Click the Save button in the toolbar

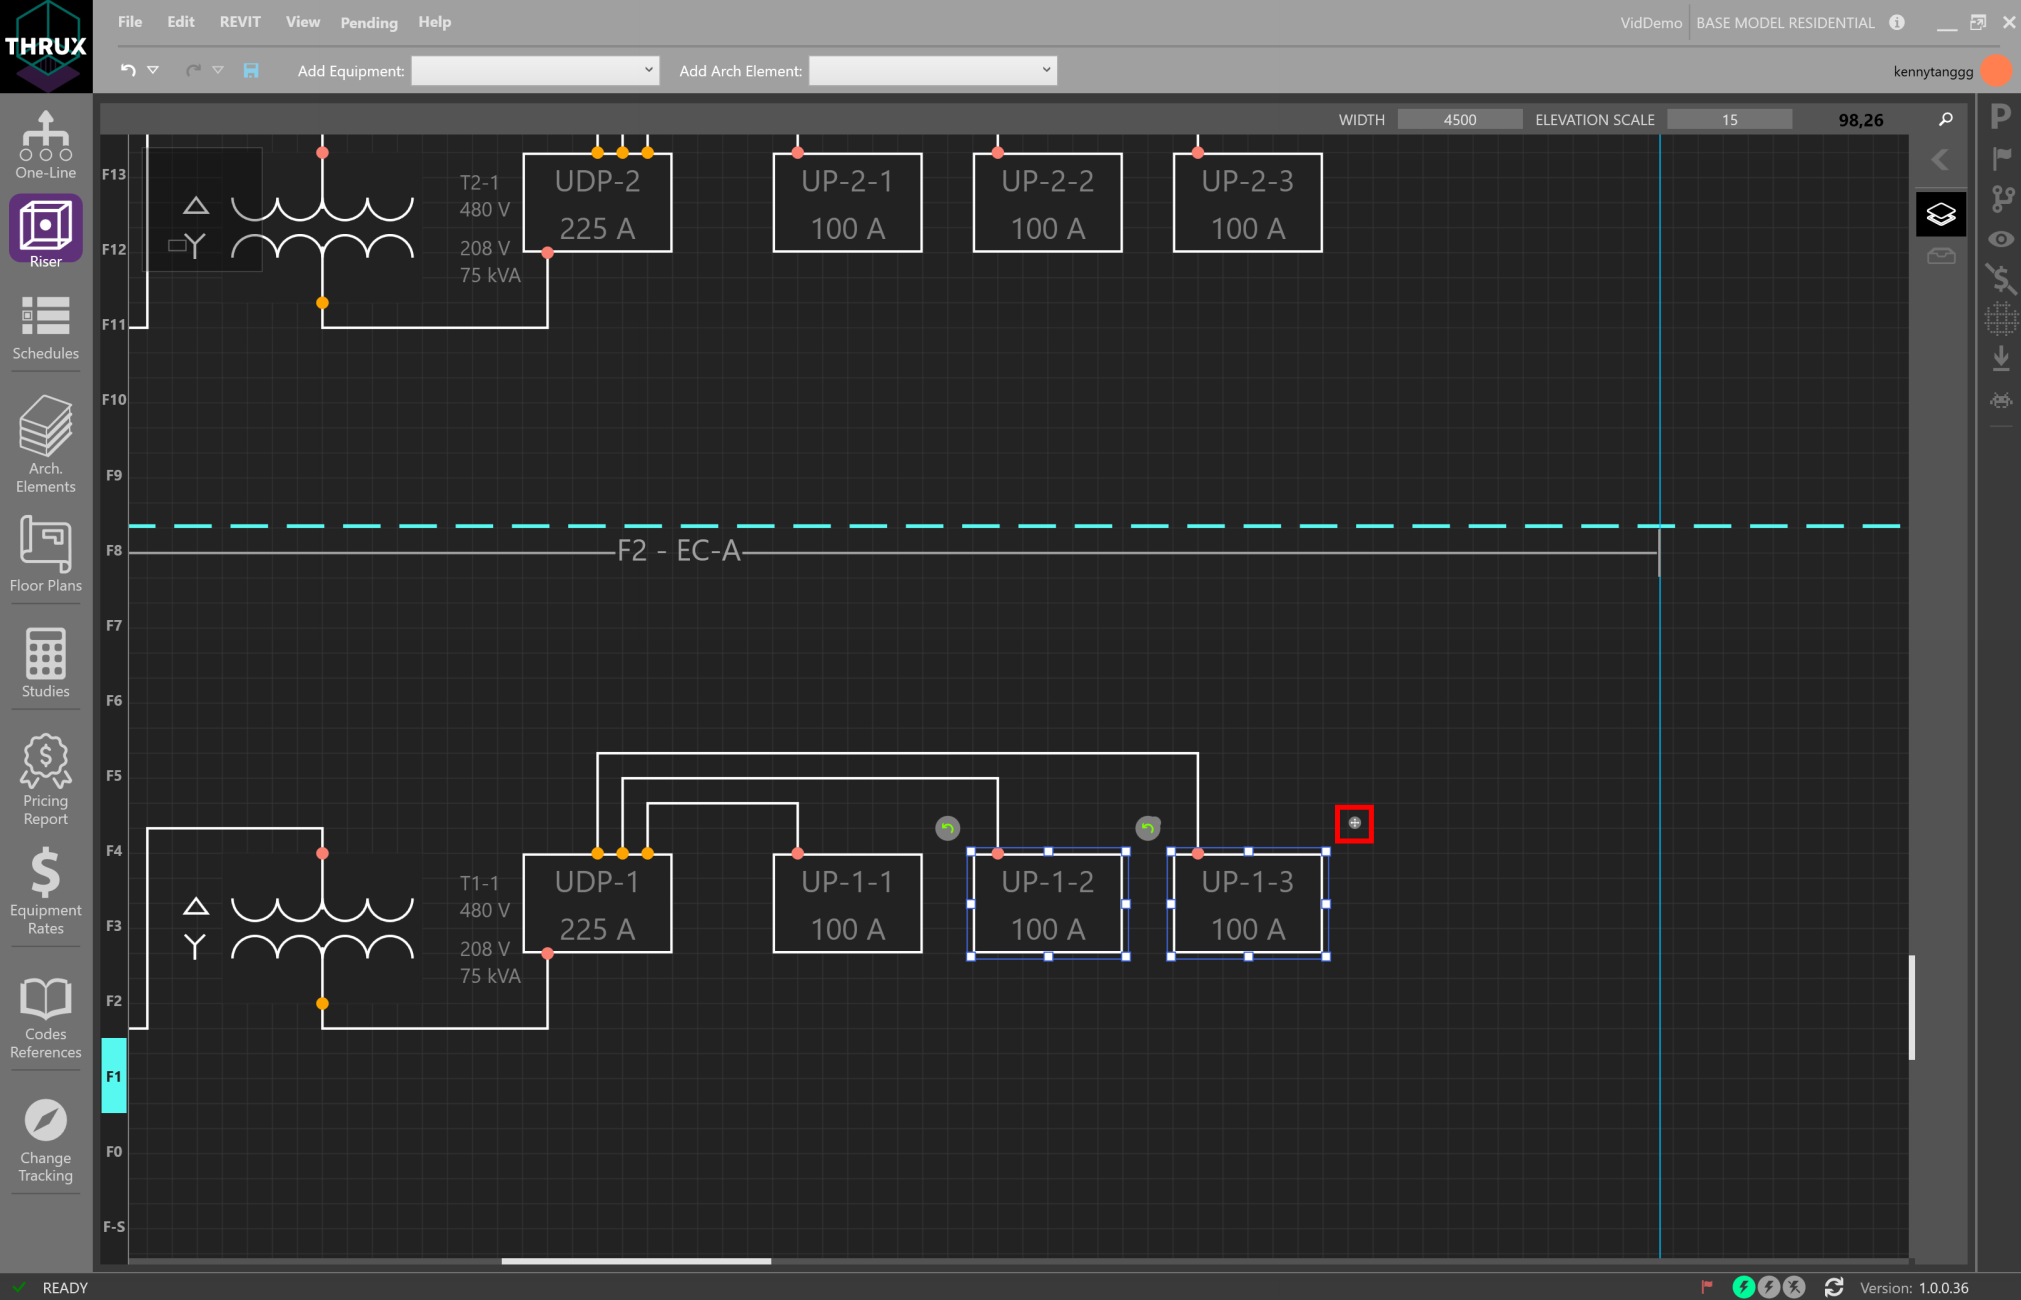(x=251, y=70)
